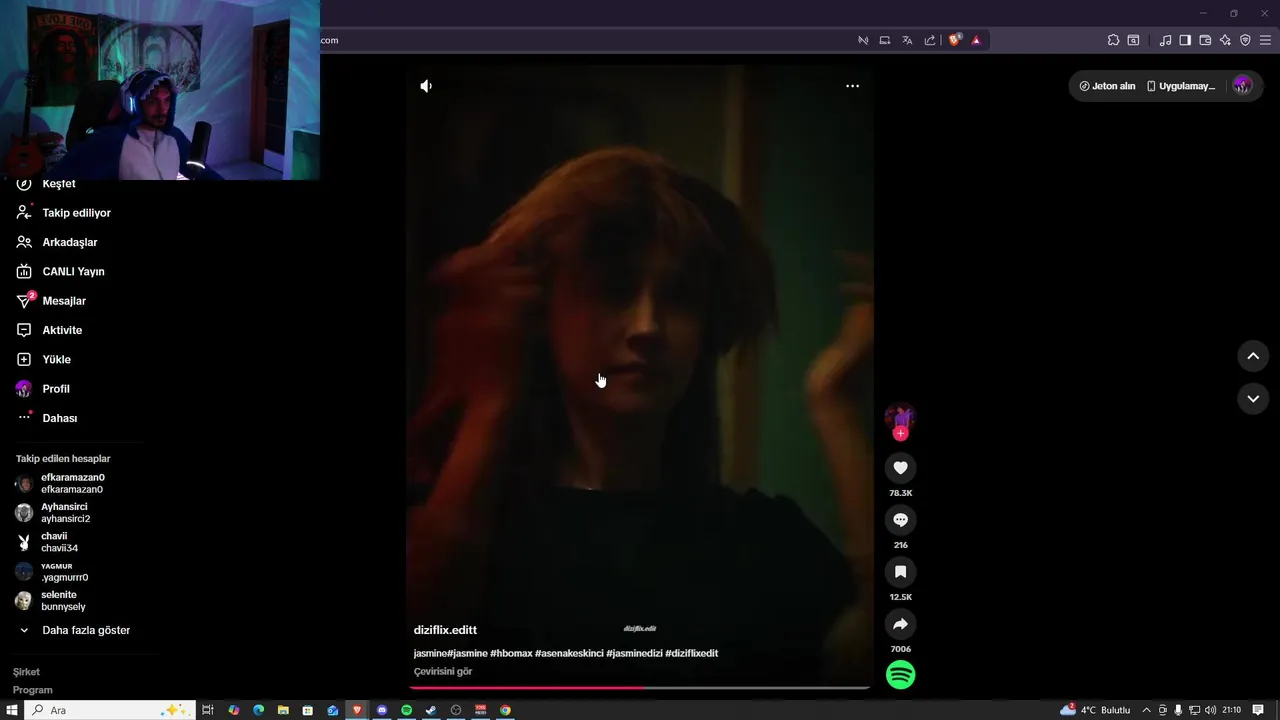Open the Spotify sound disc icon

(x=900, y=675)
